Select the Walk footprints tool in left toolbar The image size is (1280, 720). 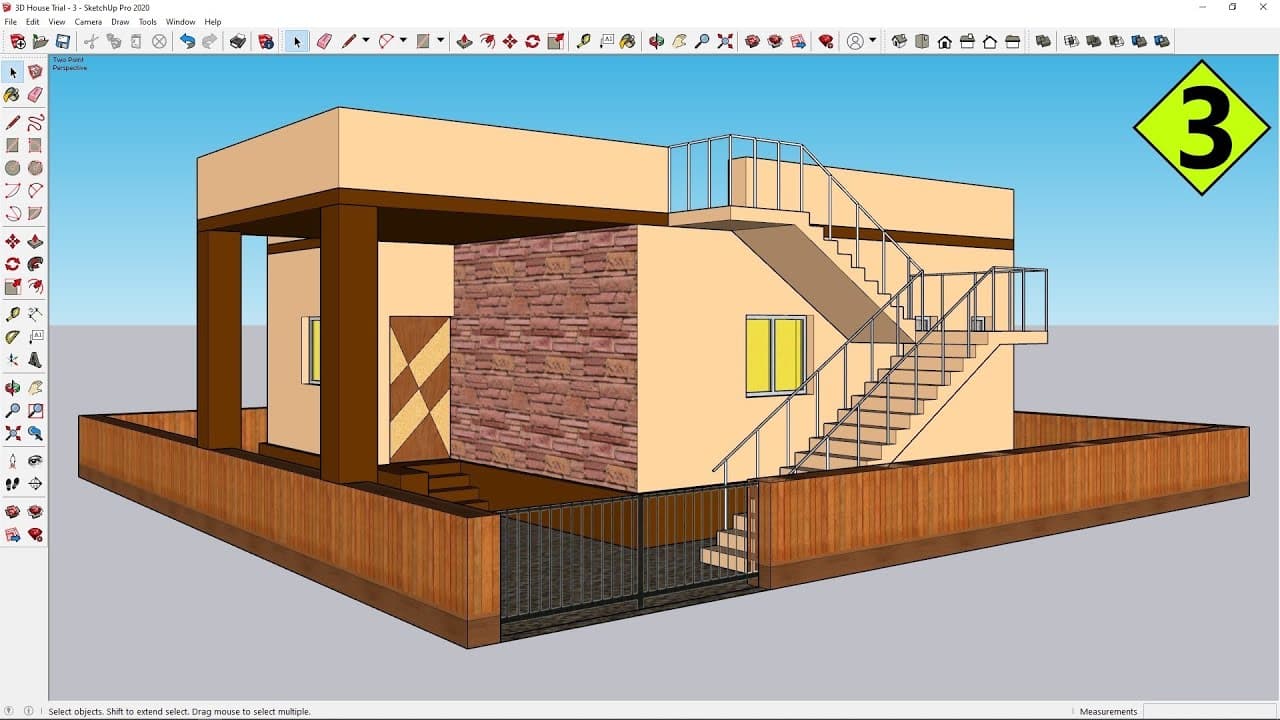13,484
